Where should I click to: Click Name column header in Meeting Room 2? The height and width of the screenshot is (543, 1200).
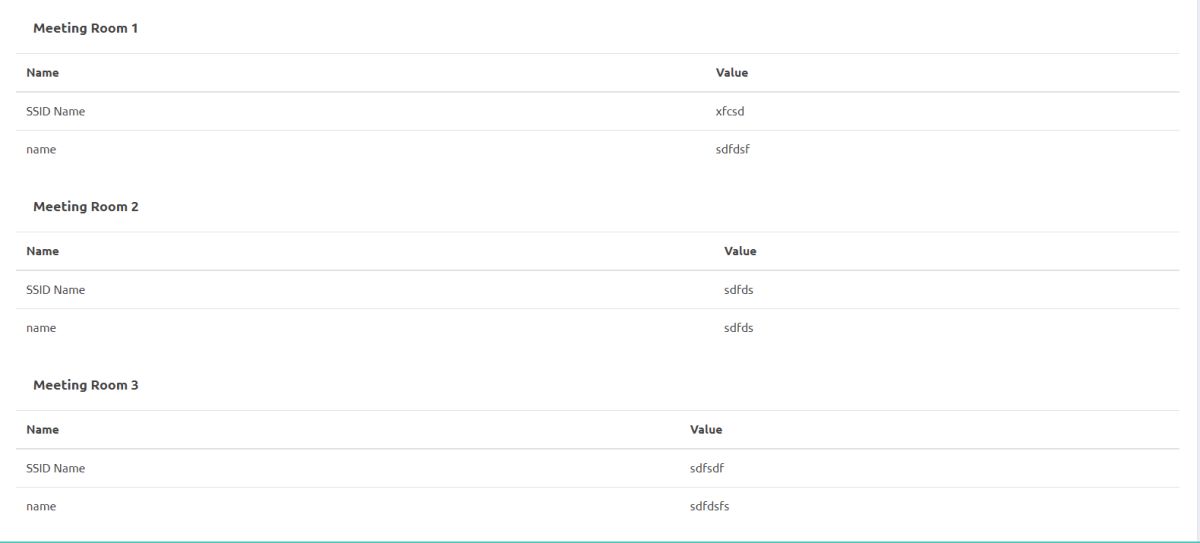pyautogui.click(x=42, y=251)
